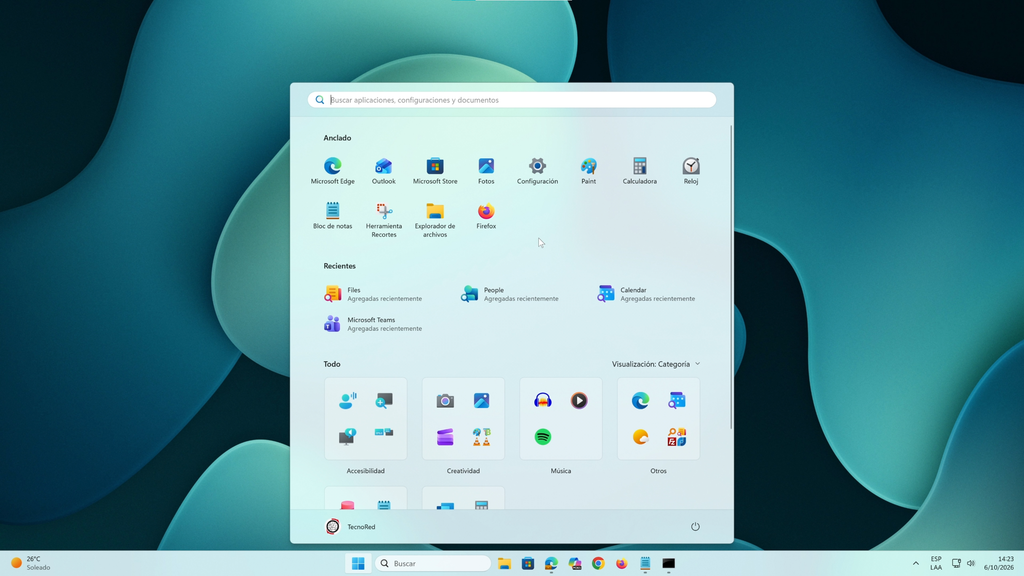Open weather icon in the Otros folder
Viewport: 1024px width, 576px height.
click(641, 437)
